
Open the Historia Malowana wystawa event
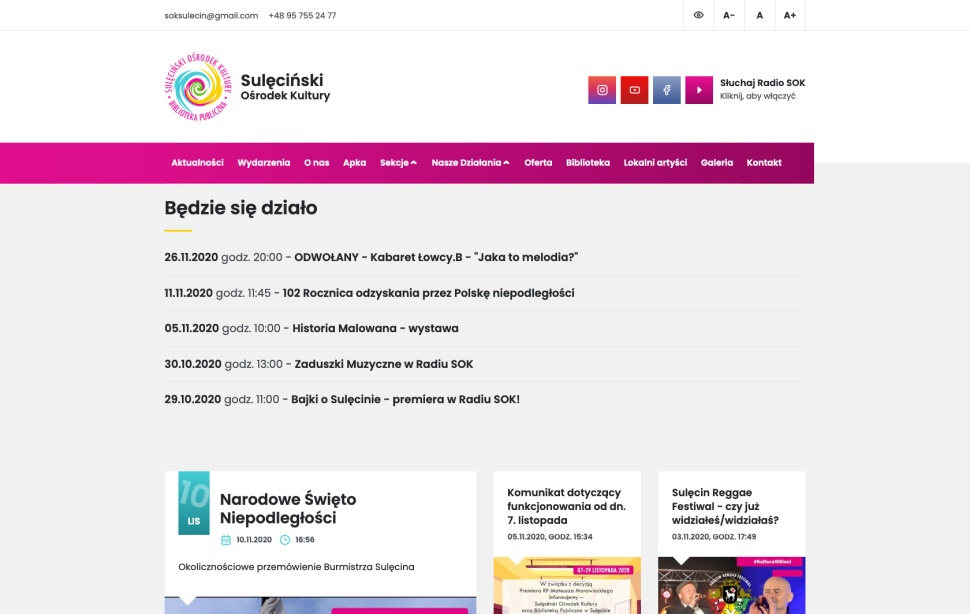(x=375, y=327)
